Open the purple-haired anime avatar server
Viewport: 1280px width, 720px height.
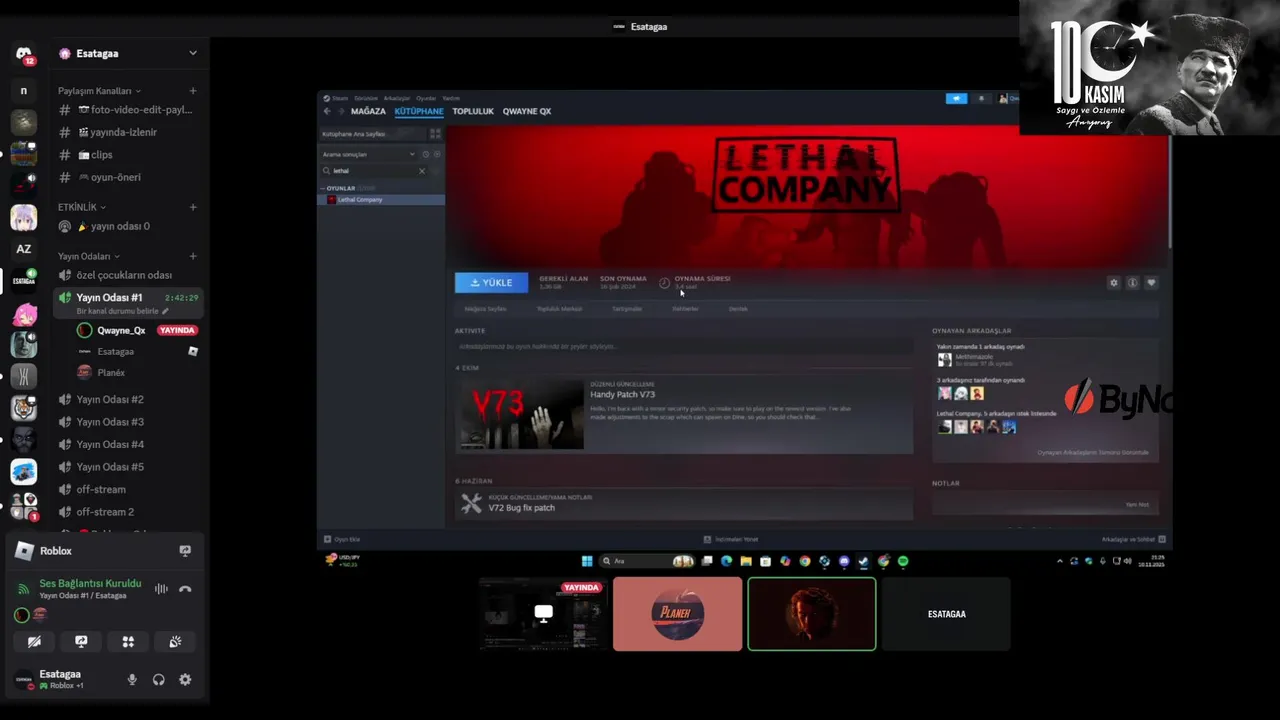tap(24, 217)
